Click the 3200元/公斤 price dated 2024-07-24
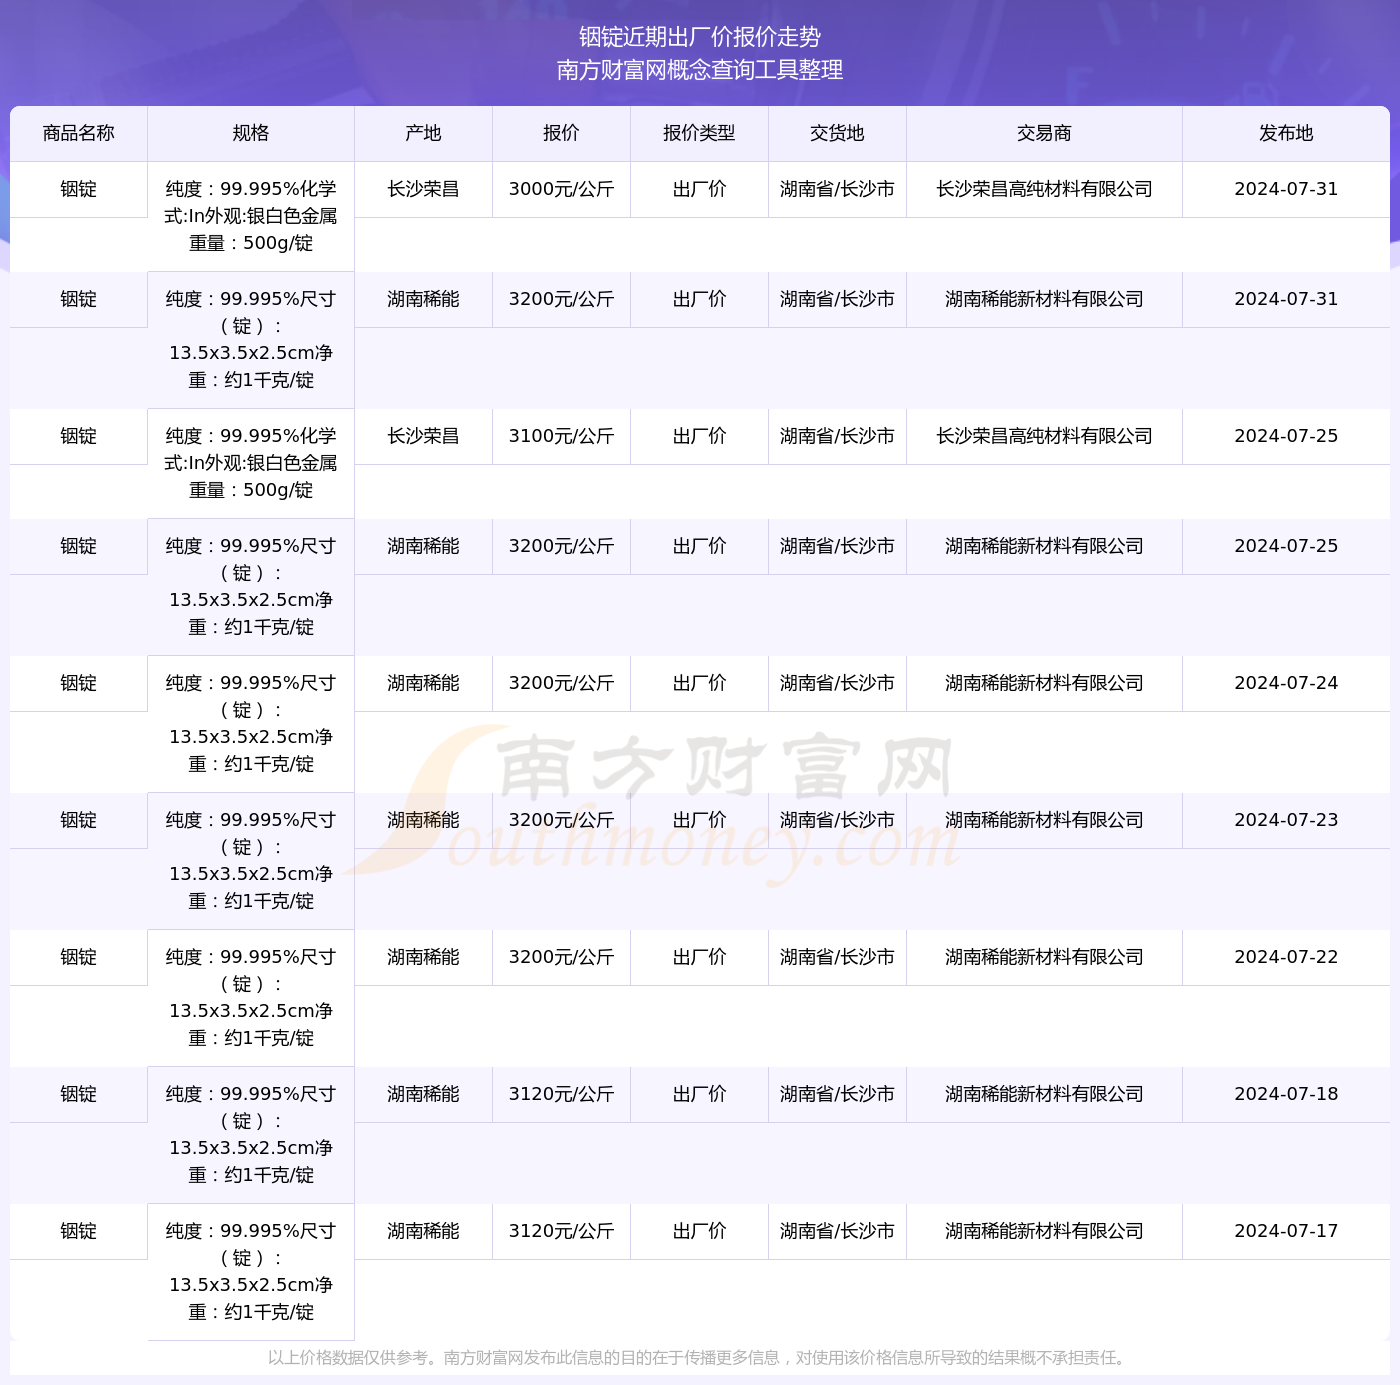Viewport: 1400px width, 1385px height. [x=562, y=683]
